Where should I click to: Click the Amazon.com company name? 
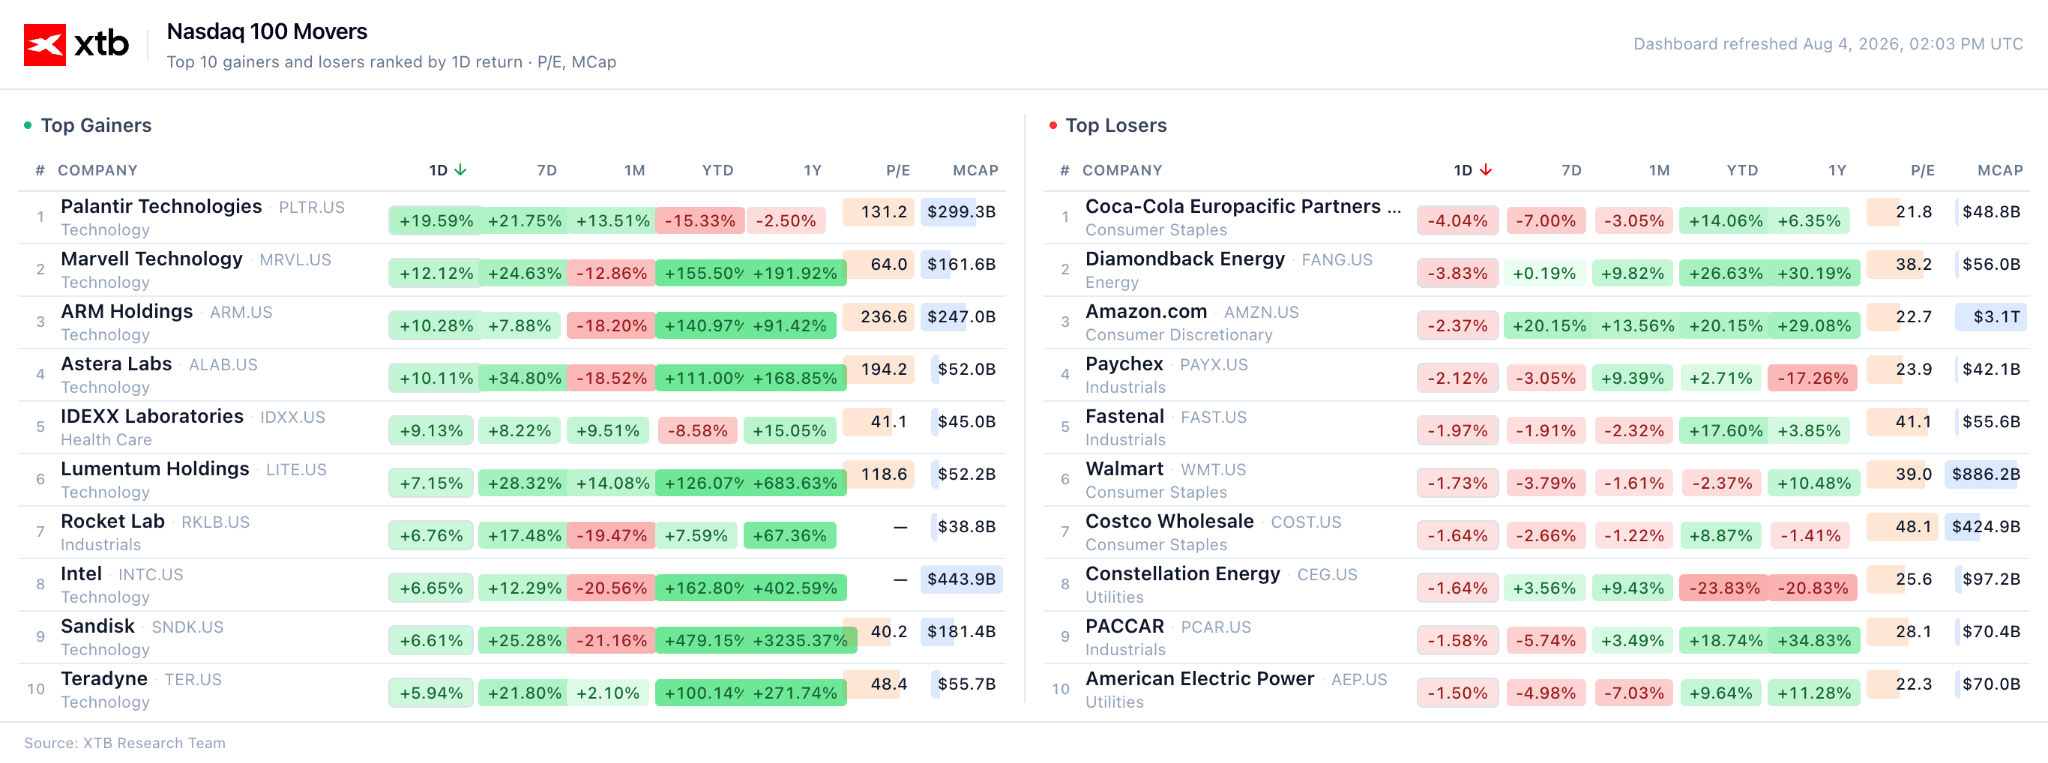(1146, 312)
